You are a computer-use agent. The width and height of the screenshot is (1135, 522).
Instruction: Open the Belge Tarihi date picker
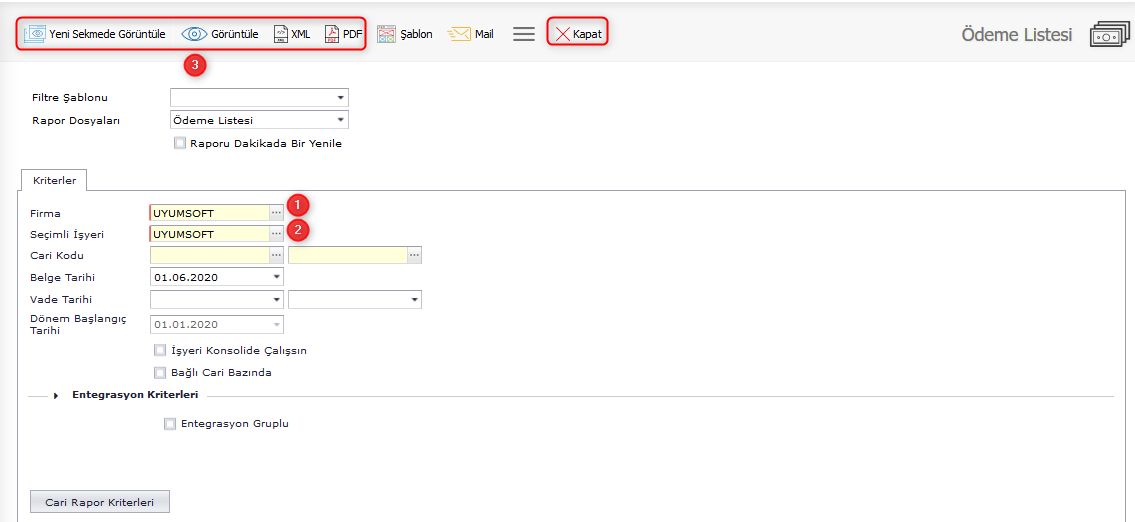pos(276,277)
